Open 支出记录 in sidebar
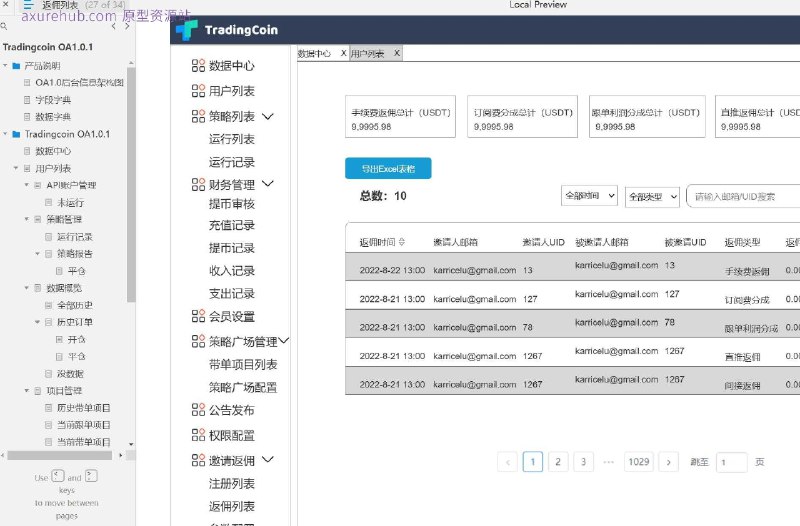 [232, 293]
